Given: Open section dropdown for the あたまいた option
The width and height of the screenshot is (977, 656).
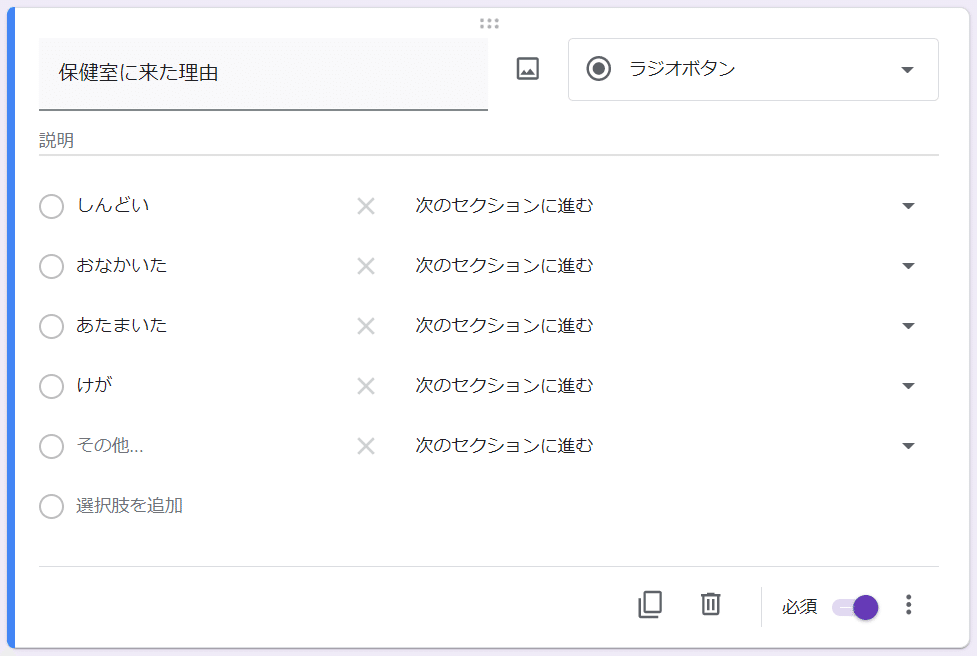Looking at the screenshot, I should pos(665,326).
